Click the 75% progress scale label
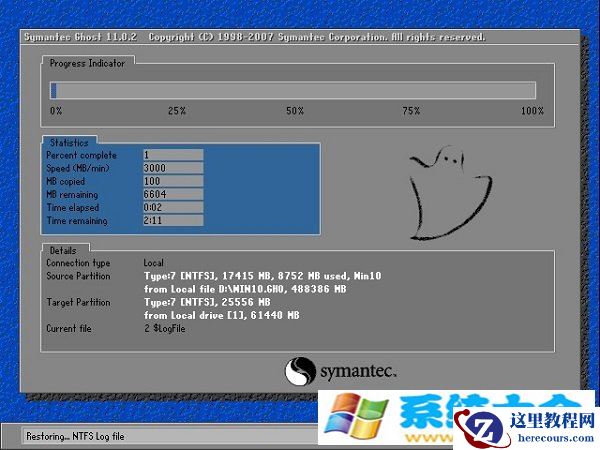600x450 pixels. (411, 111)
